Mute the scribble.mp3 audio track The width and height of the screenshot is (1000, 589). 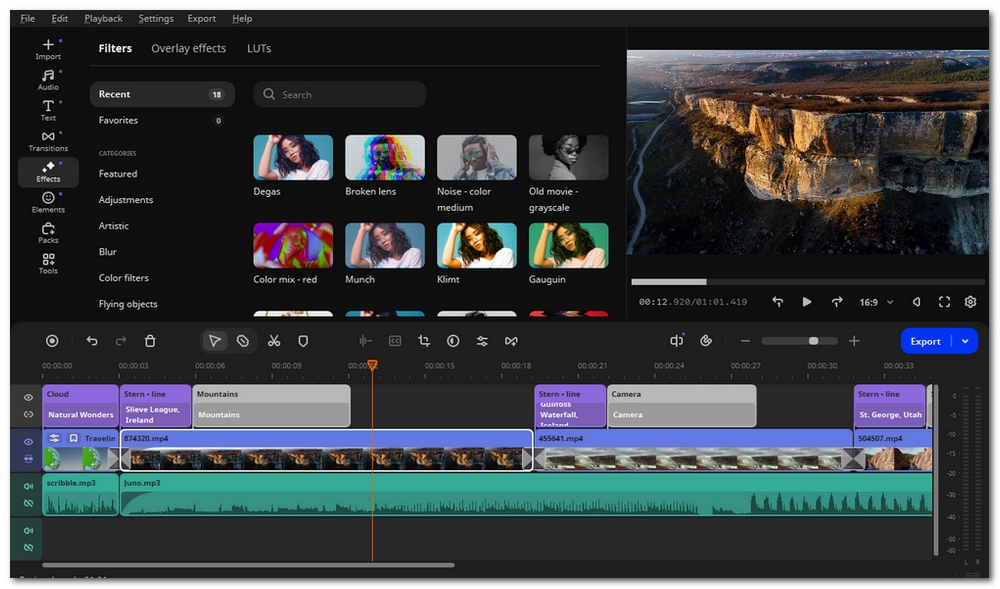(x=28, y=486)
